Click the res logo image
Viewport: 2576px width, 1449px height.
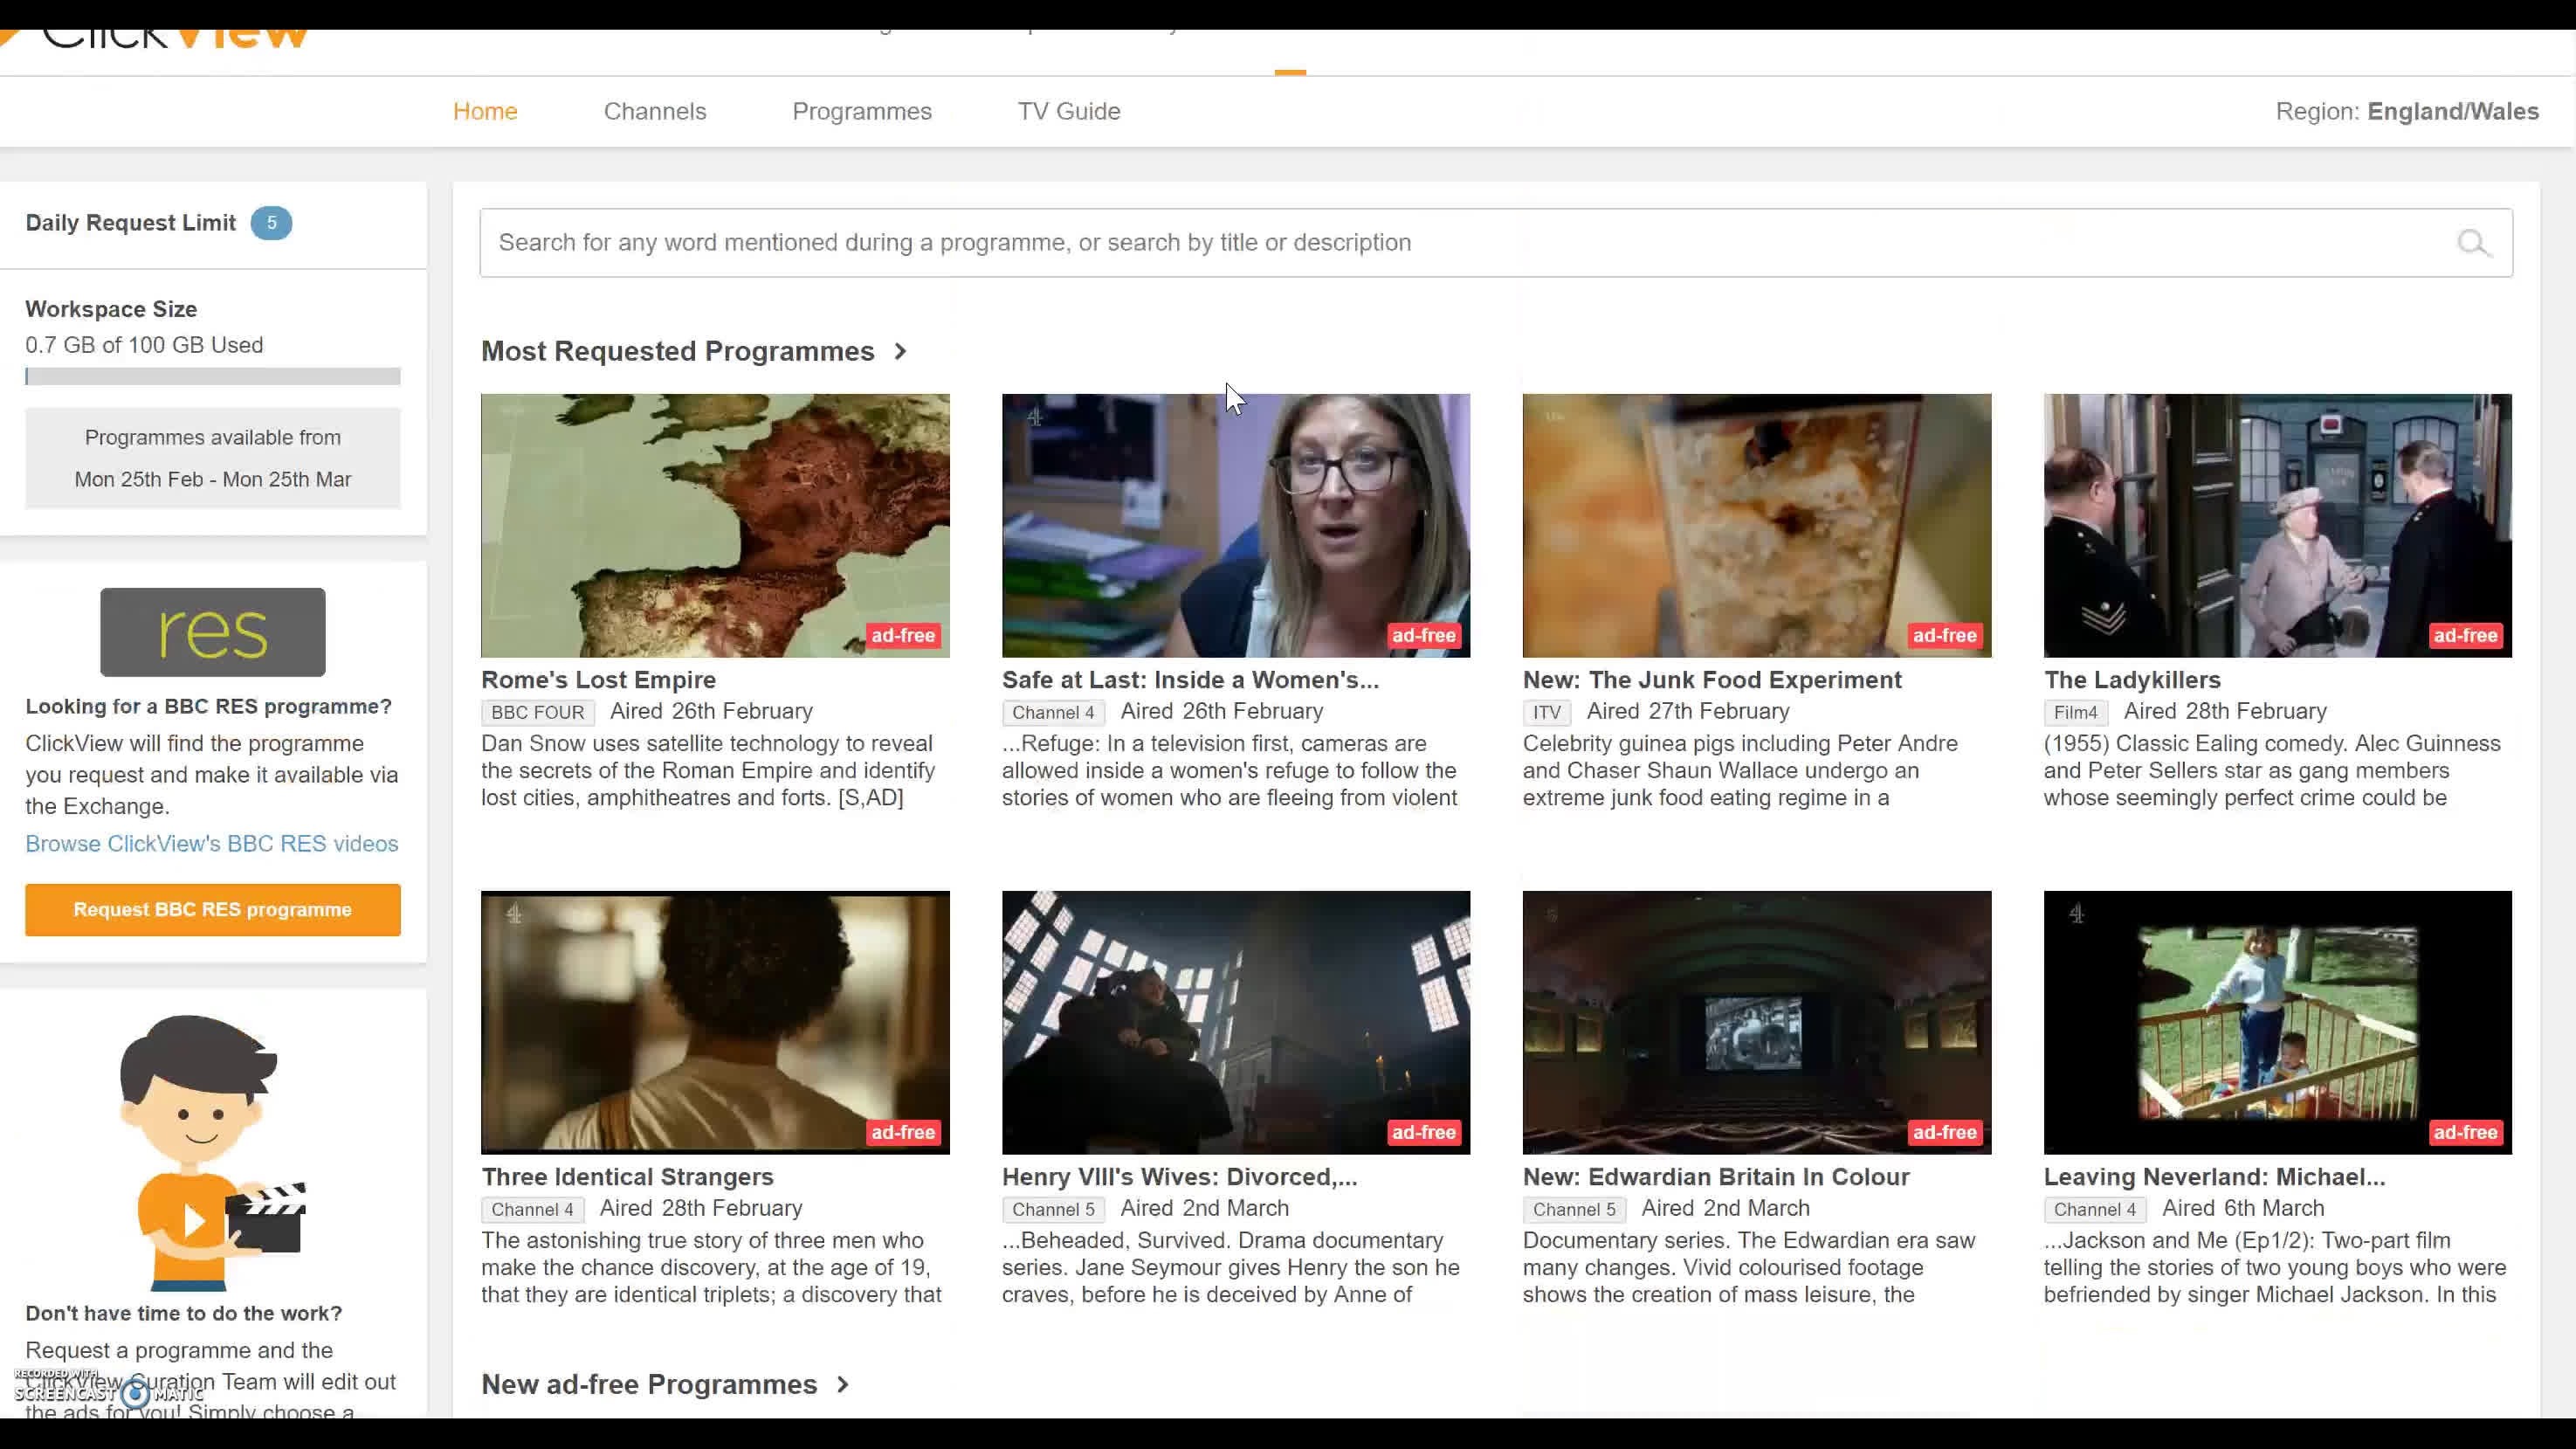click(x=212, y=632)
